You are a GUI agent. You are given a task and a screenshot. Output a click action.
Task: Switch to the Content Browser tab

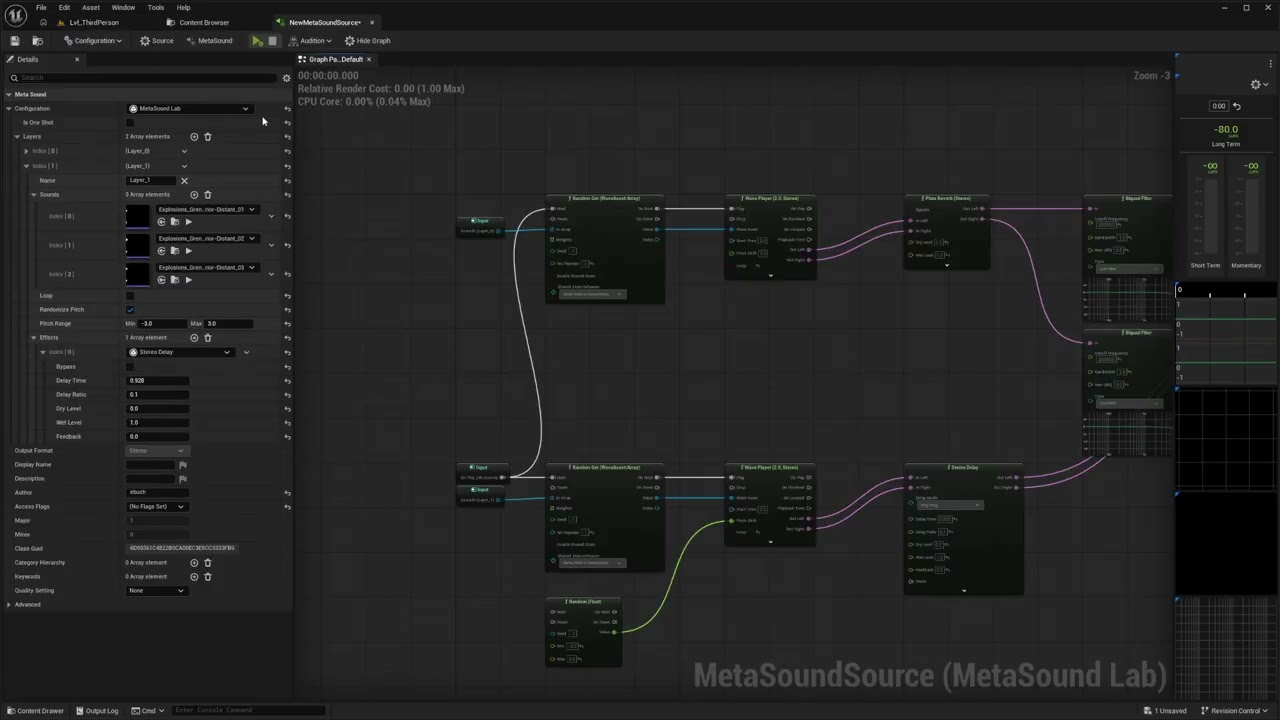pyautogui.click(x=204, y=23)
